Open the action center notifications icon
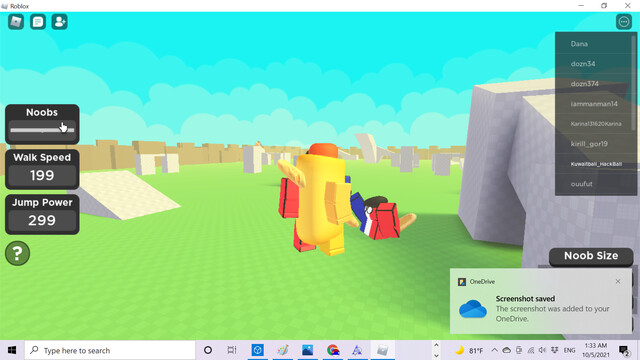 623,350
